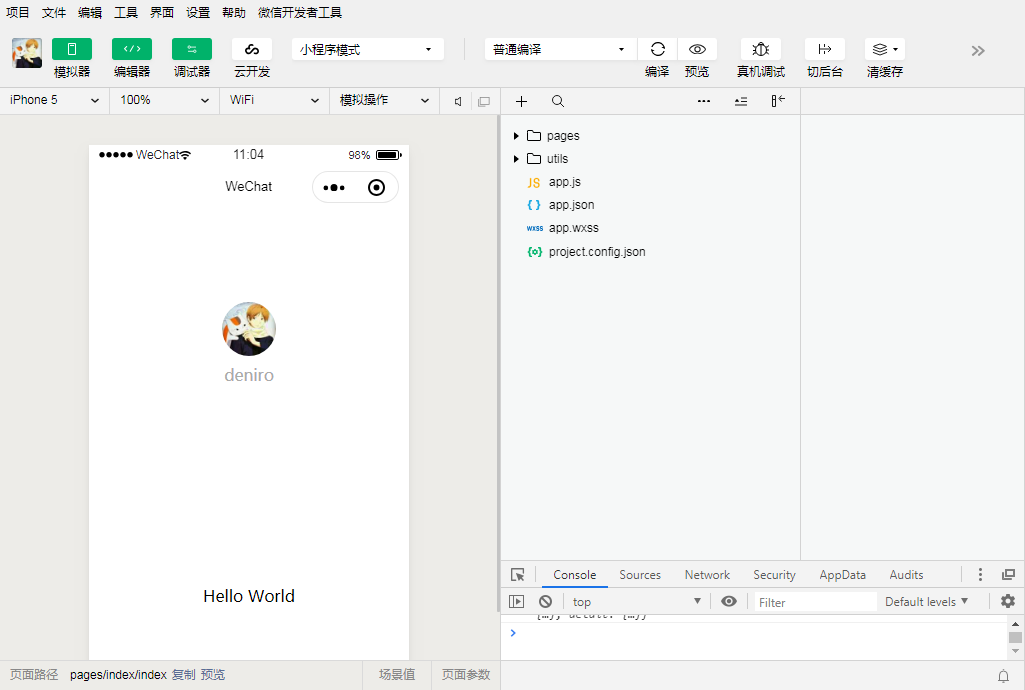Switch to the Network tab
This screenshot has width=1025, height=690.
(707, 575)
